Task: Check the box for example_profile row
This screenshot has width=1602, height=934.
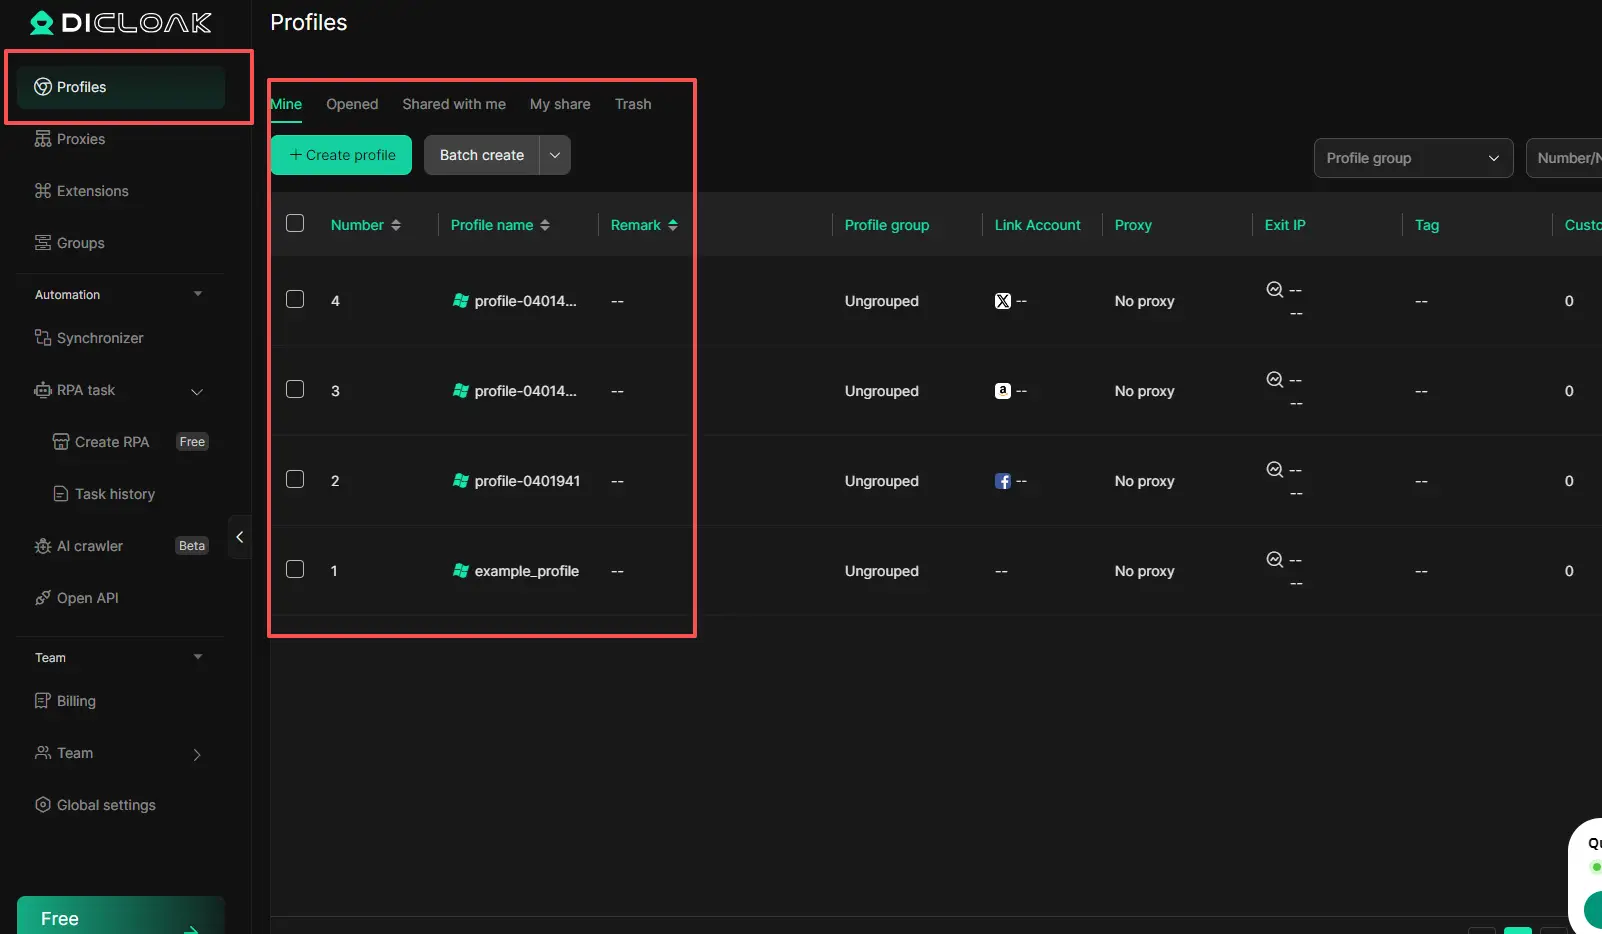Action: pos(295,569)
